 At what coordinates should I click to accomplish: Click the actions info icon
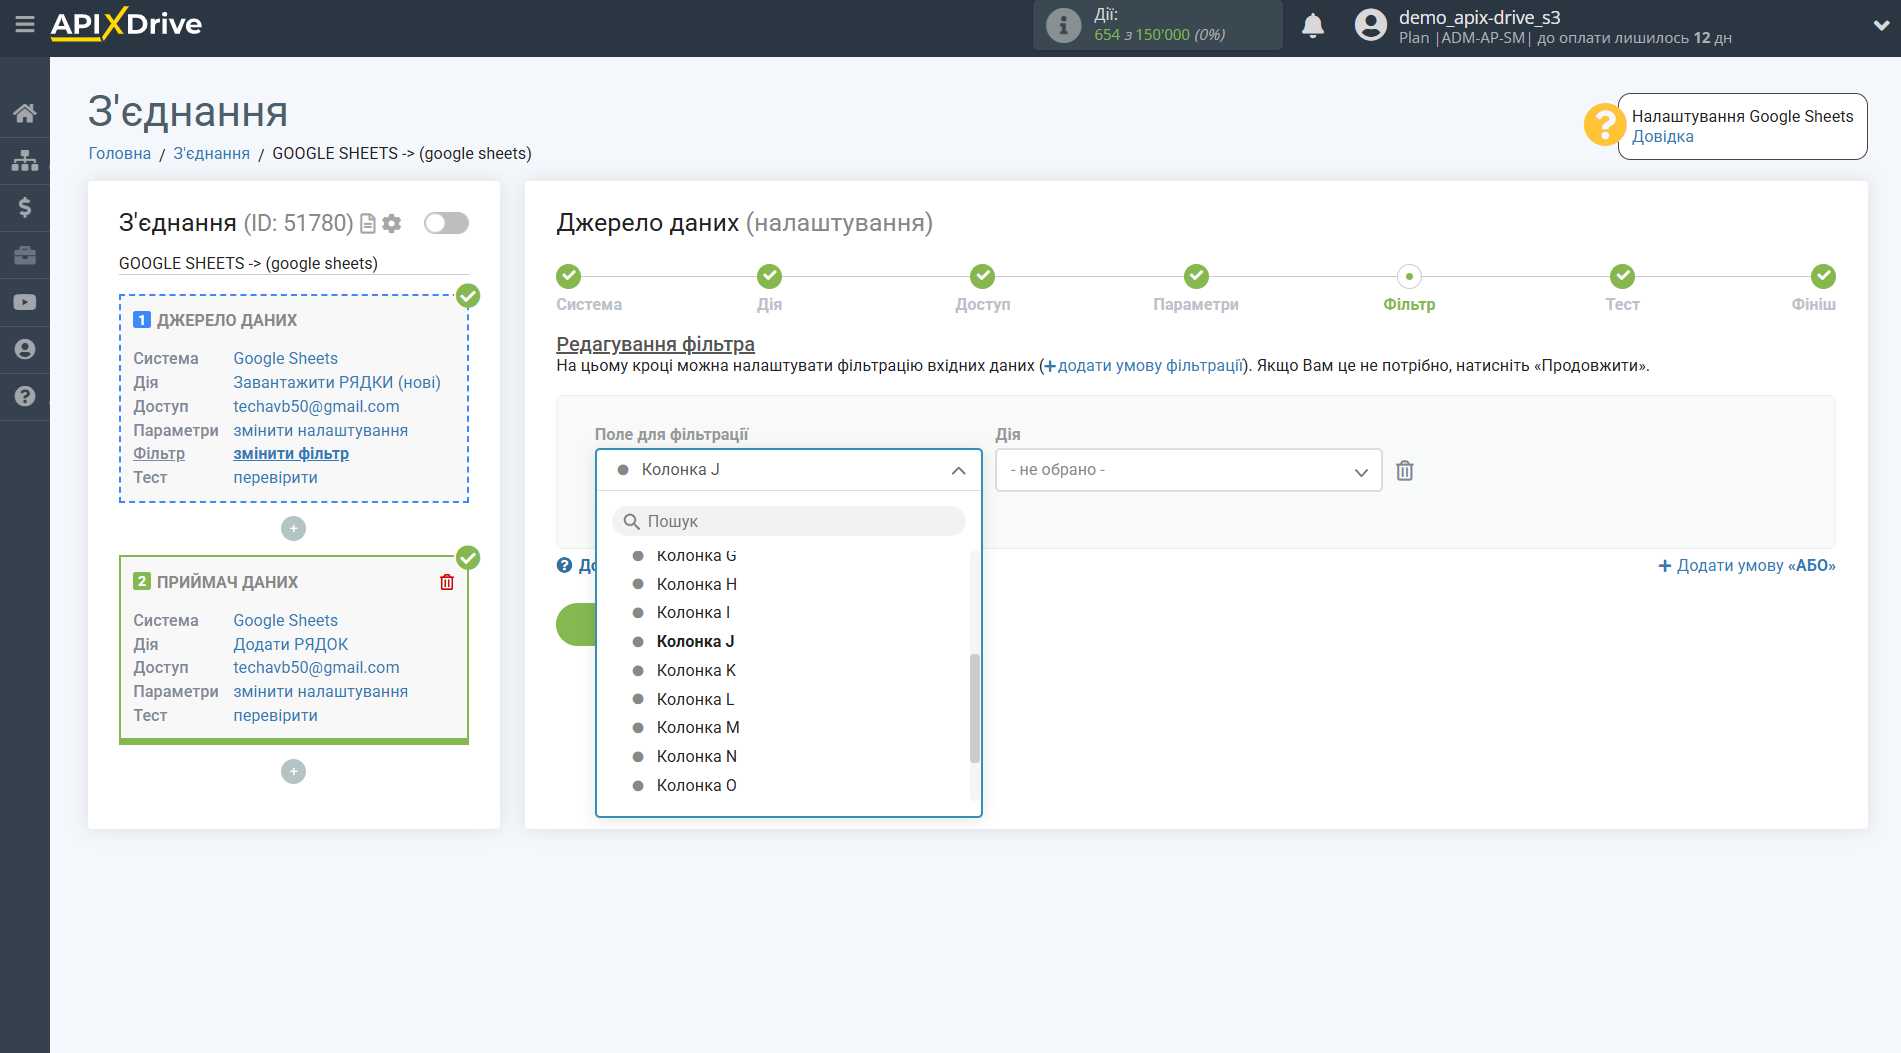[1063, 25]
